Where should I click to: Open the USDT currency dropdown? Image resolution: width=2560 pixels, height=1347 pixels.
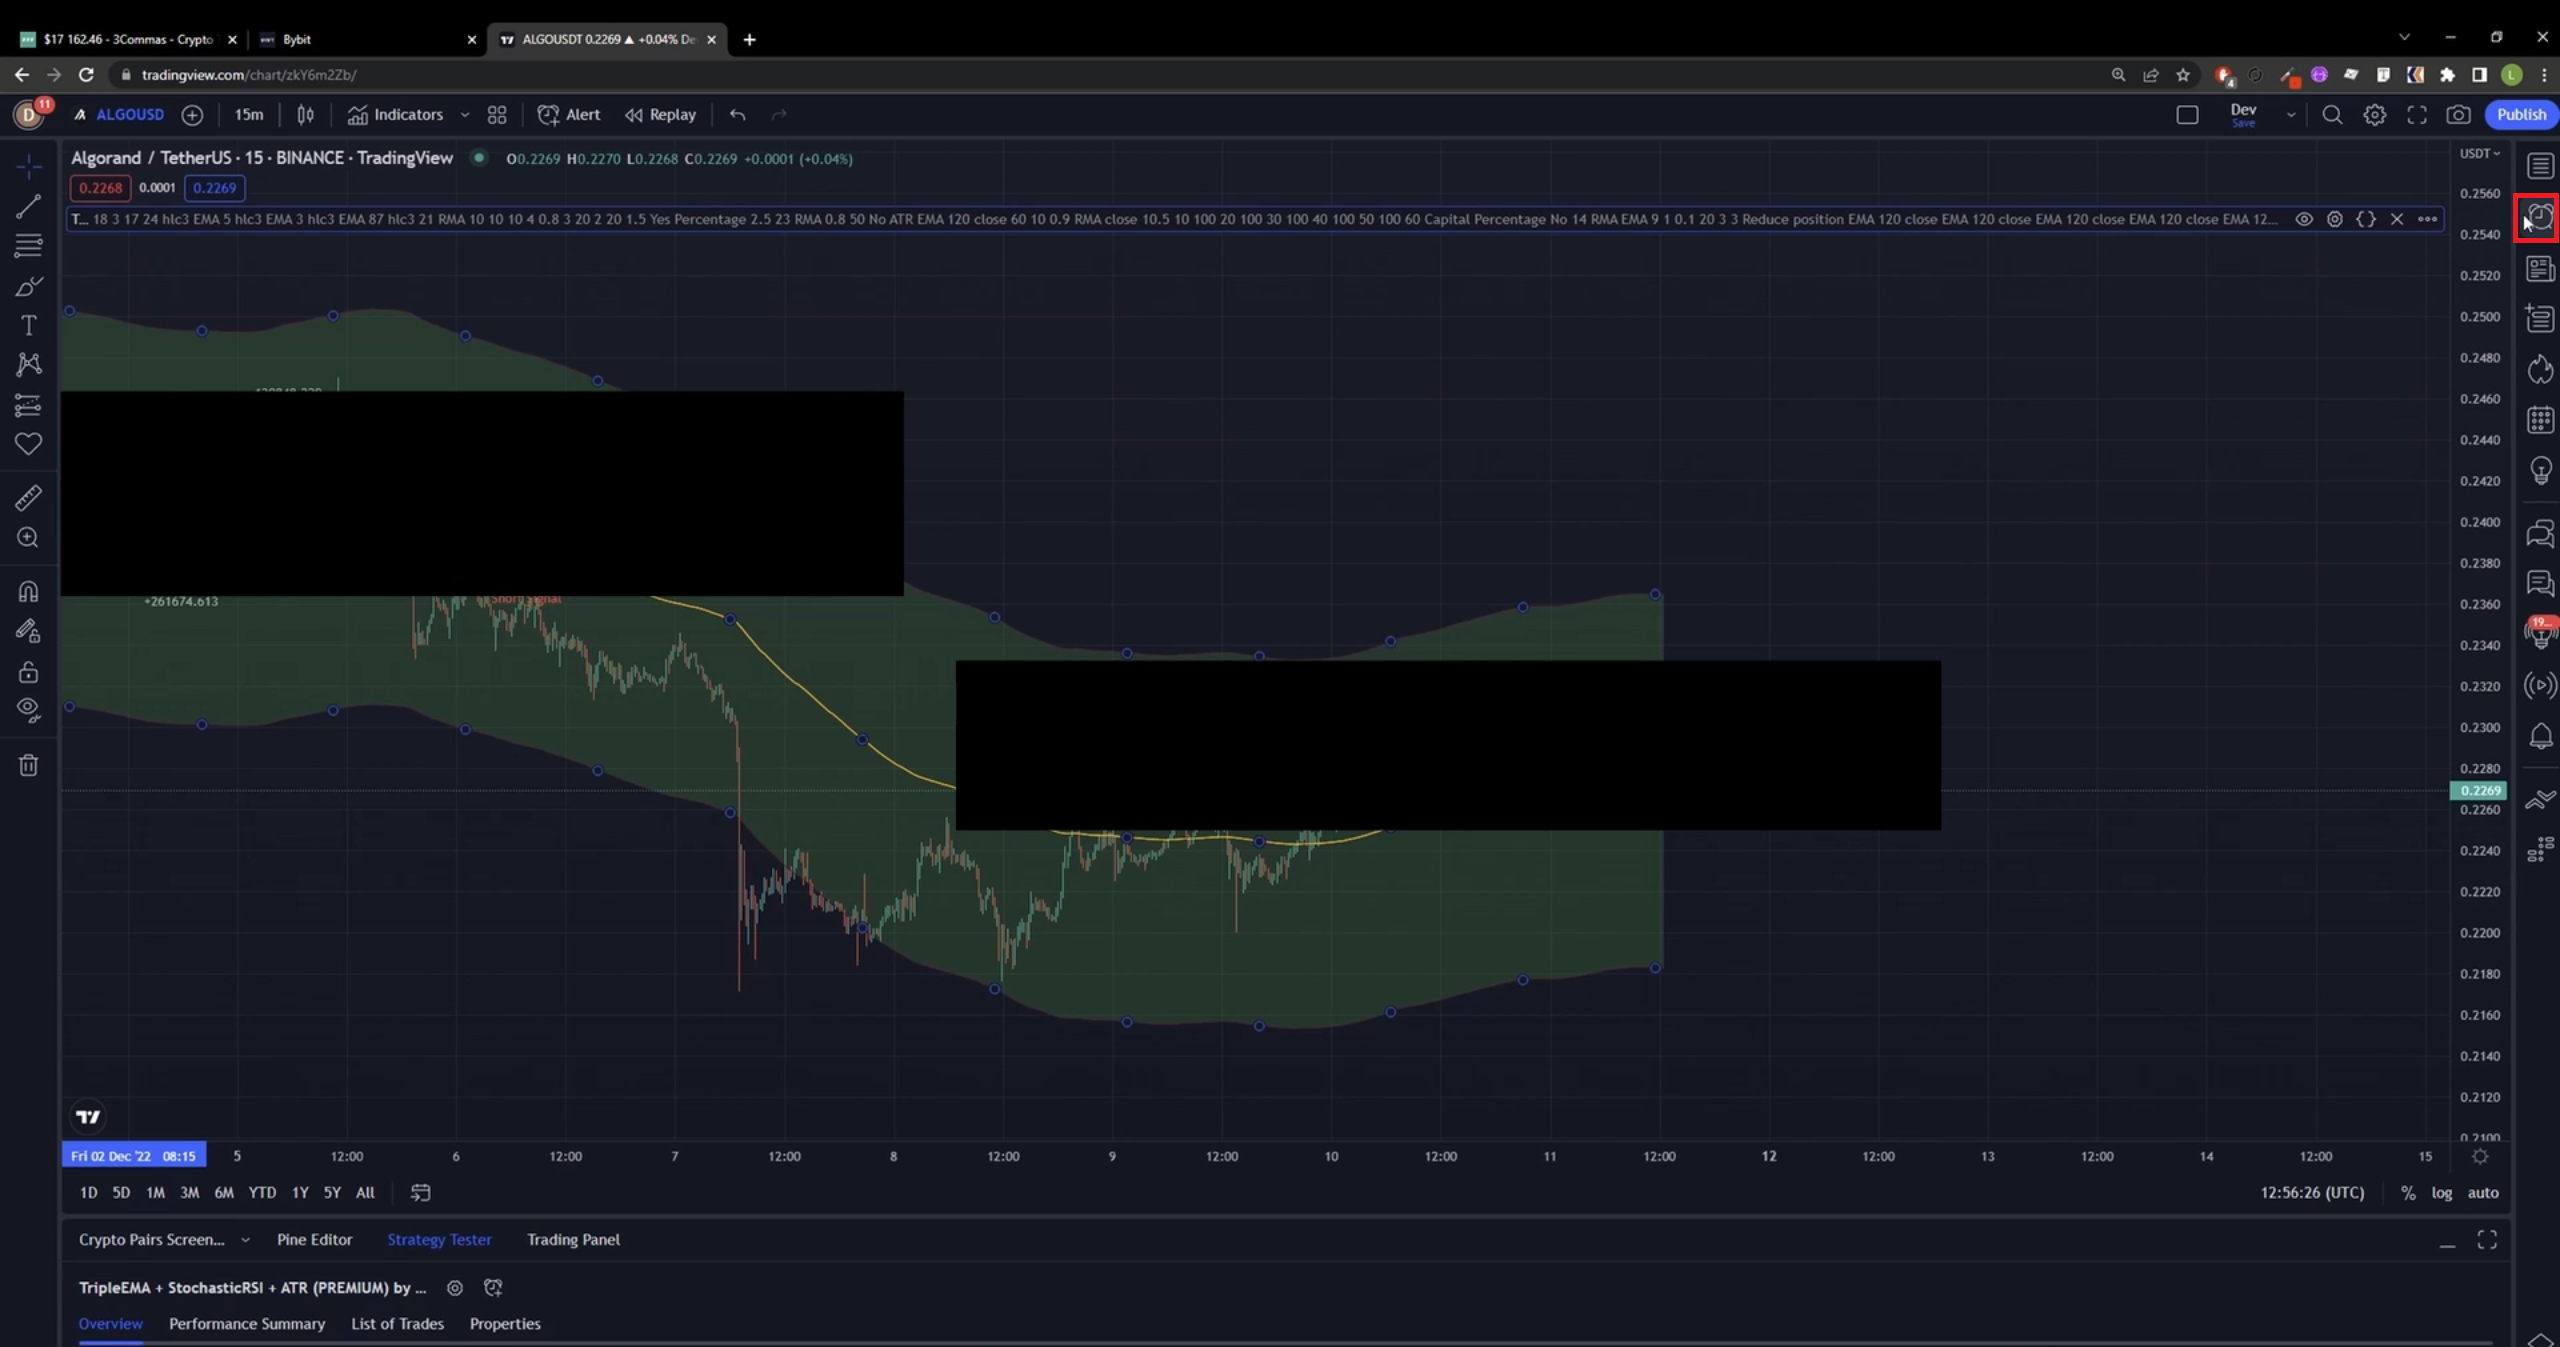(x=2479, y=154)
